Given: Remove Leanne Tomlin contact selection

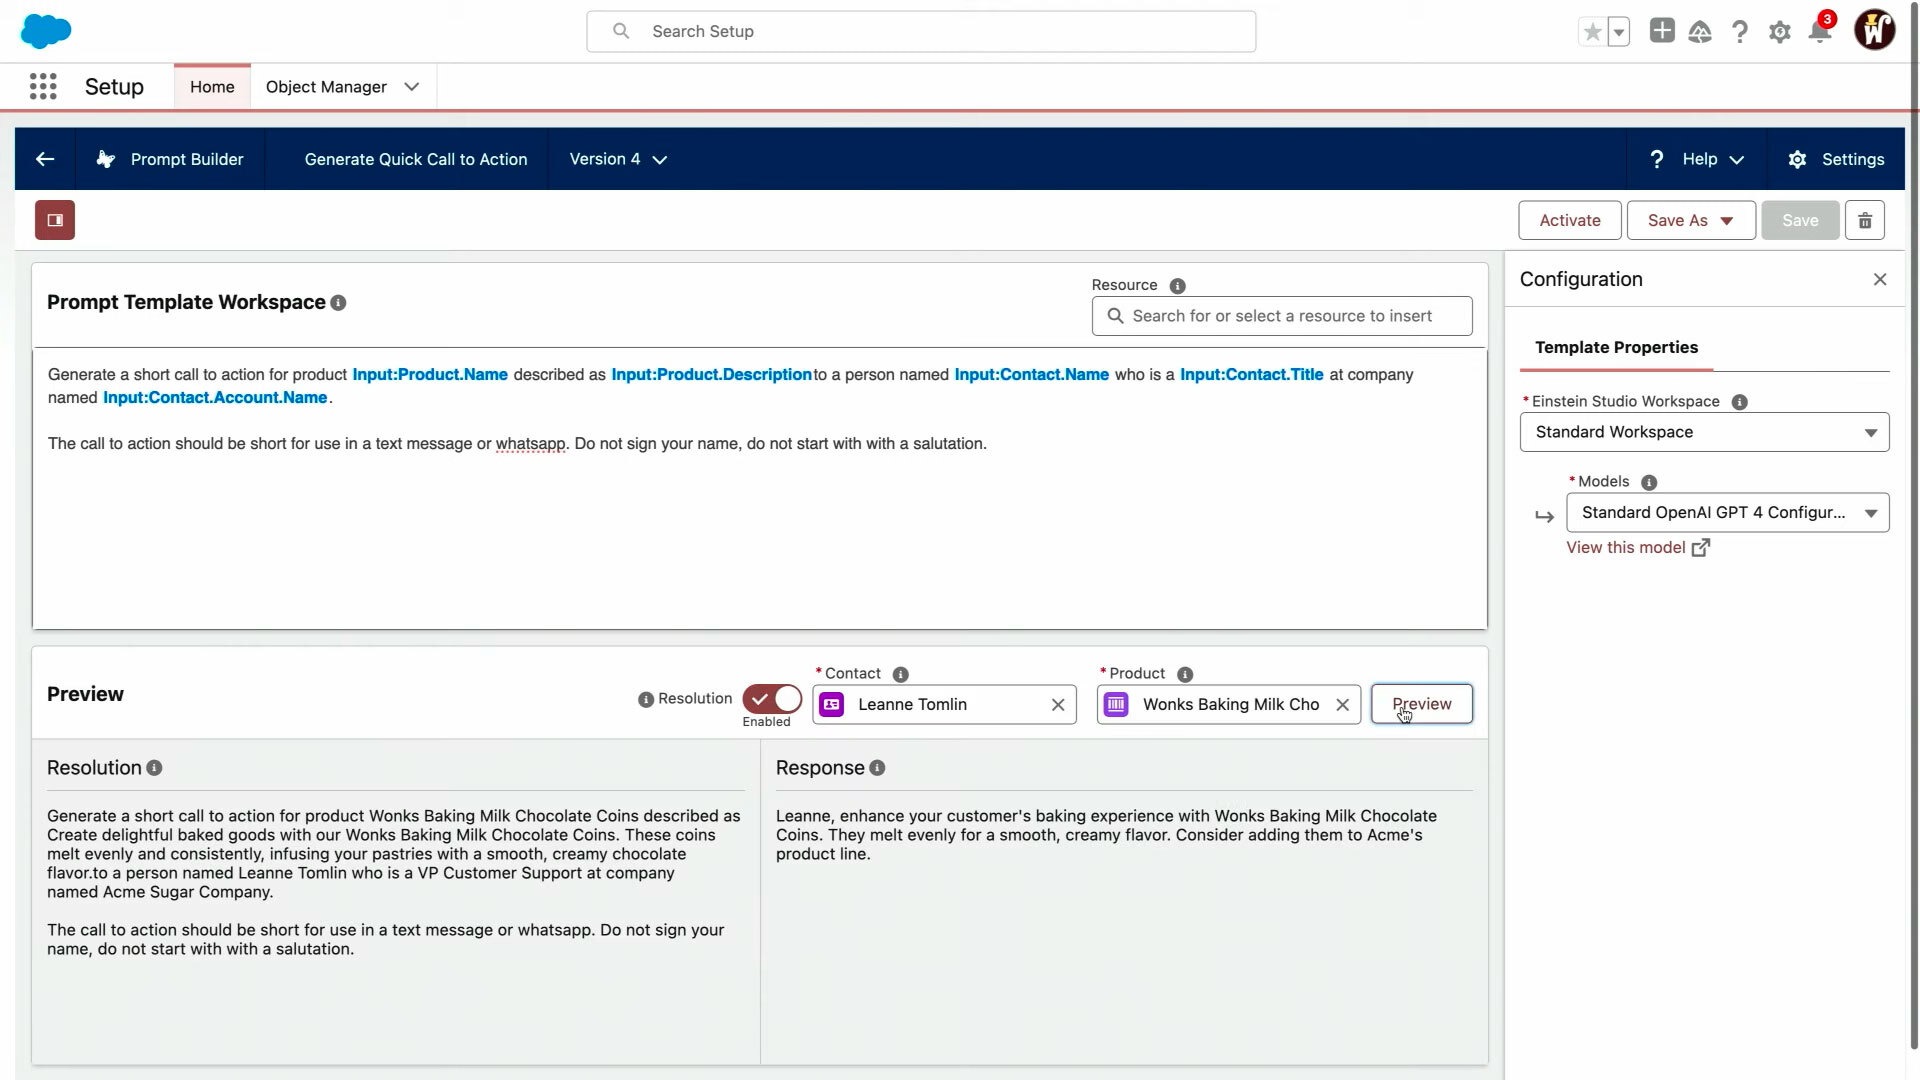Looking at the screenshot, I should point(1059,704).
